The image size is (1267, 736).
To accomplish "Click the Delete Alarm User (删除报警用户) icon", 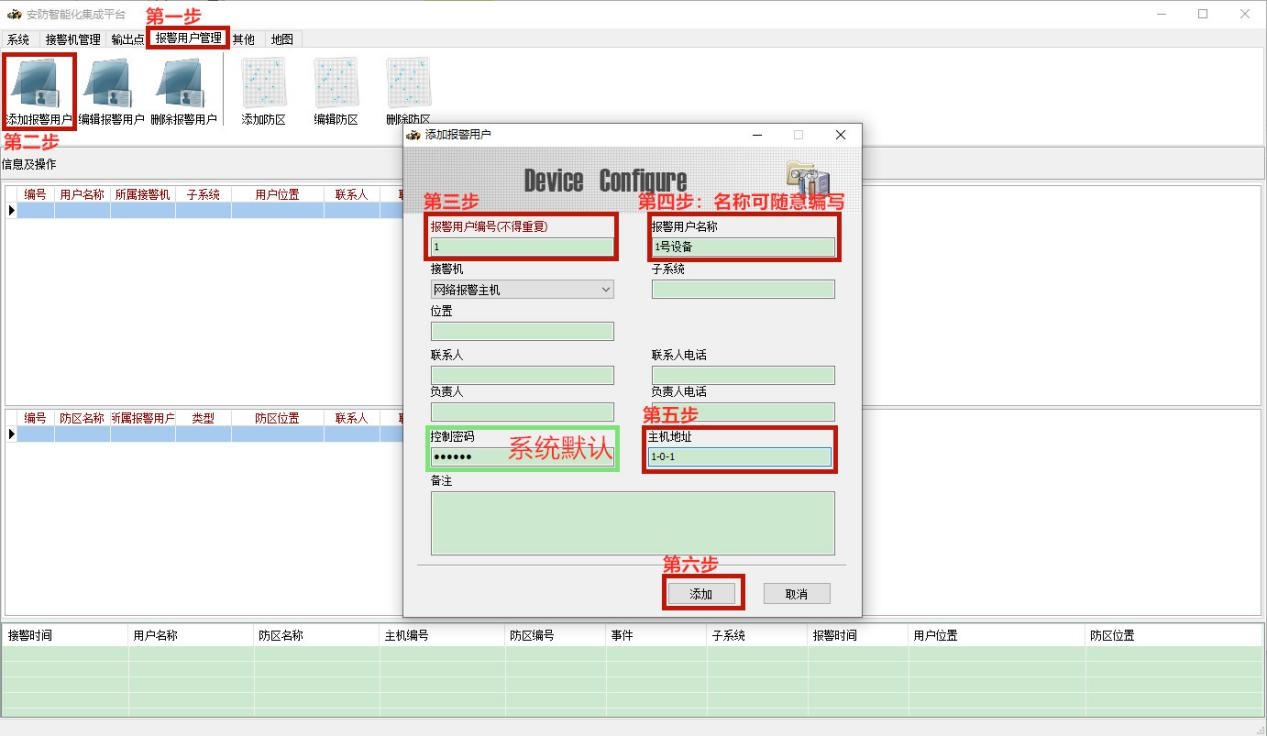I will point(183,87).
